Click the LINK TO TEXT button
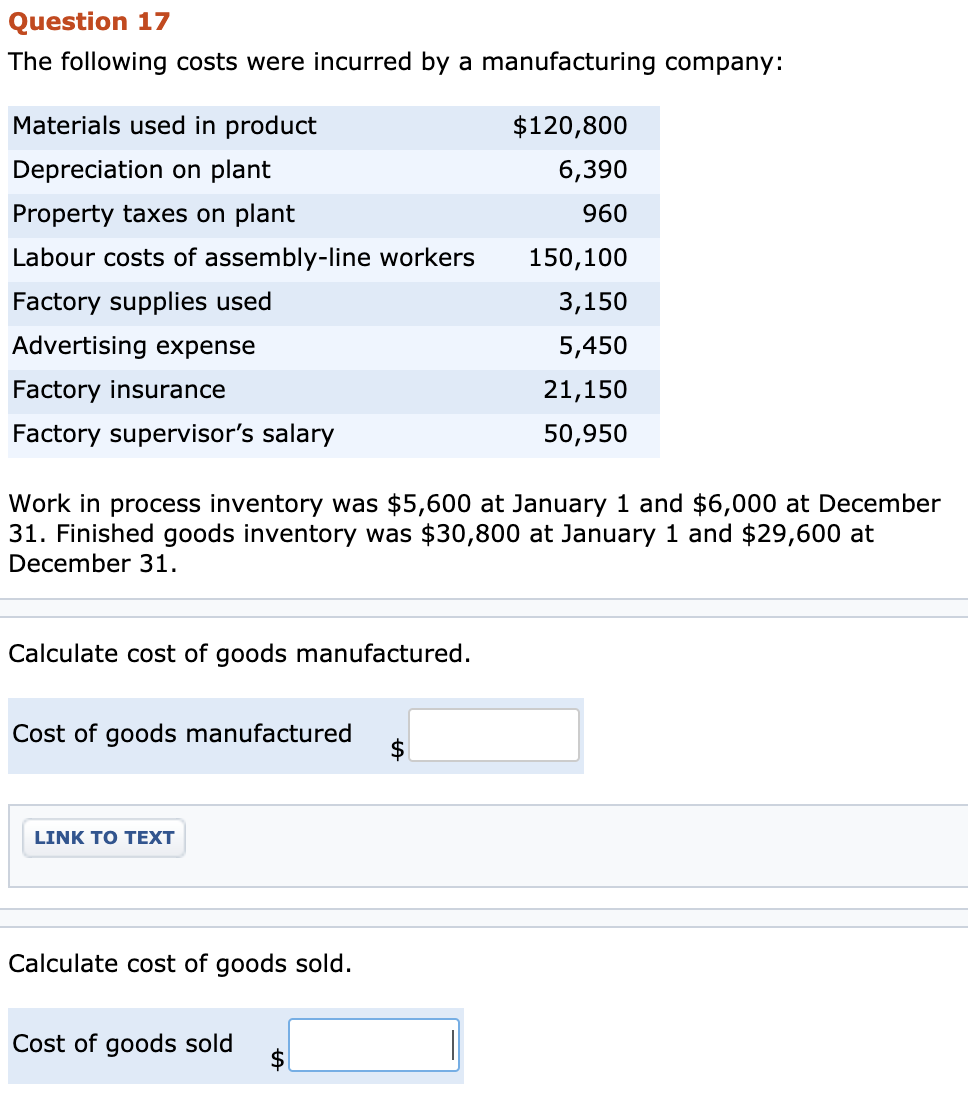Viewport: 968px width, 1108px height. coord(103,838)
